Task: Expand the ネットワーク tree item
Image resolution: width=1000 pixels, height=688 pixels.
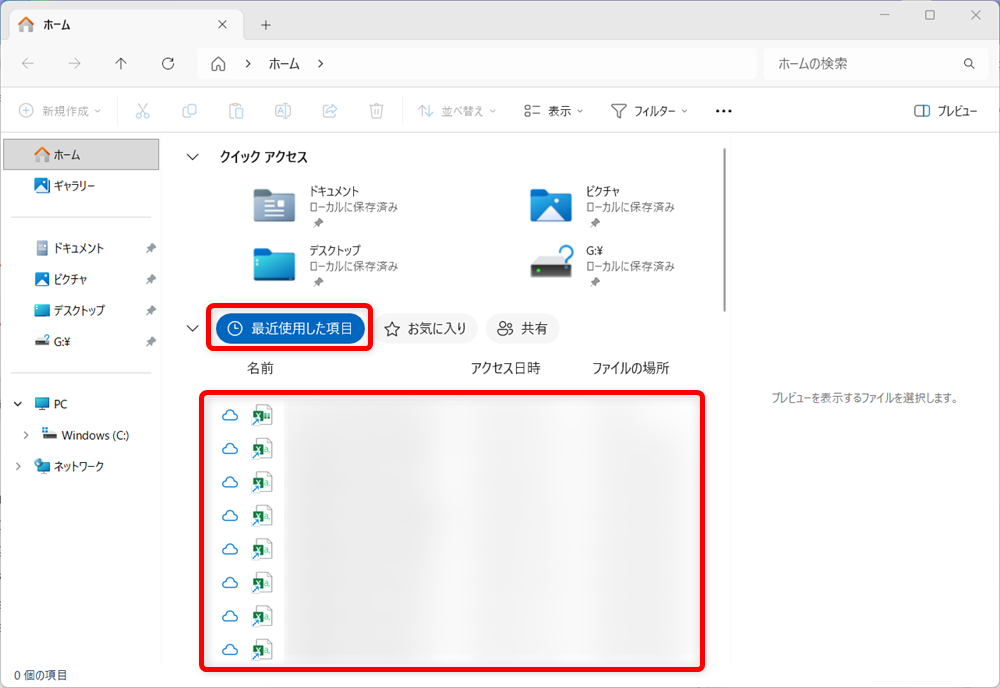Action: click(17, 466)
